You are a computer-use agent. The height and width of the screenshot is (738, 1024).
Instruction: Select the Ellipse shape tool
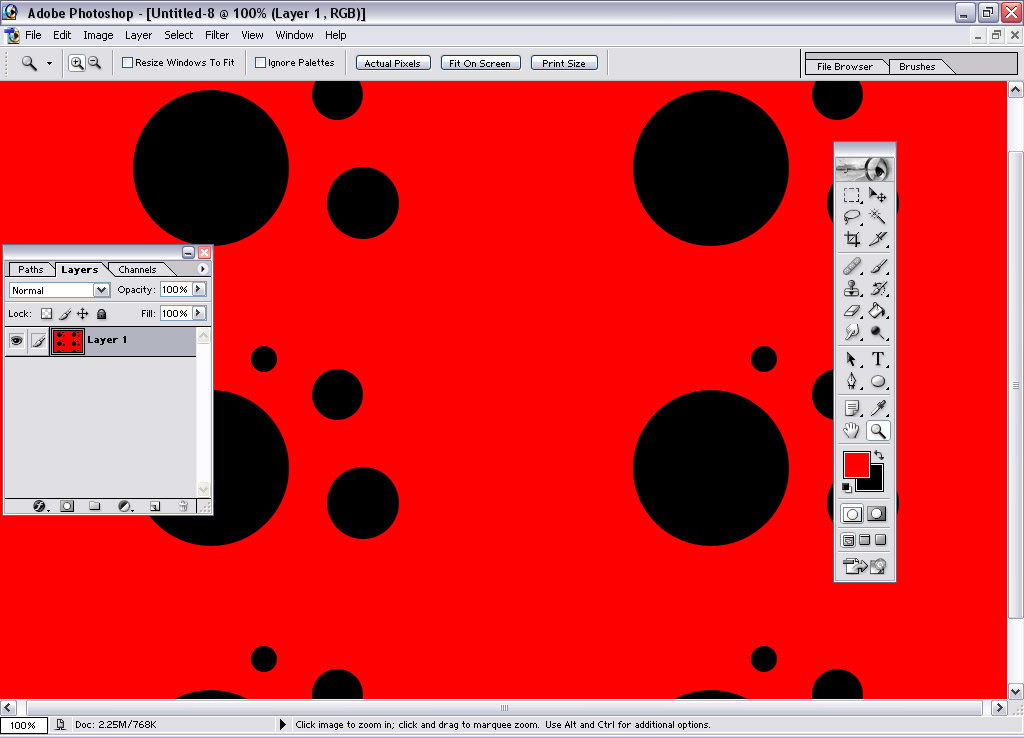click(878, 381)
